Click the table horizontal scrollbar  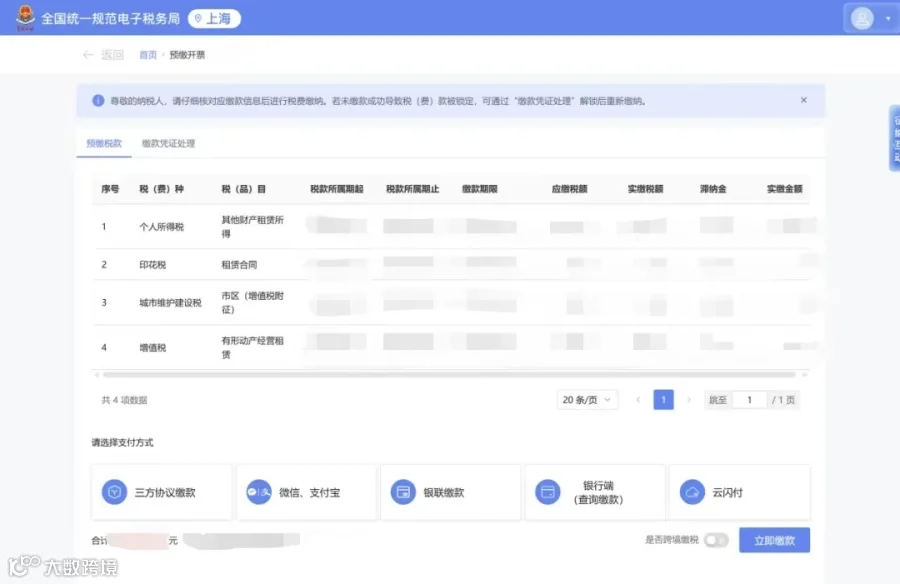[x=449, y=374]
